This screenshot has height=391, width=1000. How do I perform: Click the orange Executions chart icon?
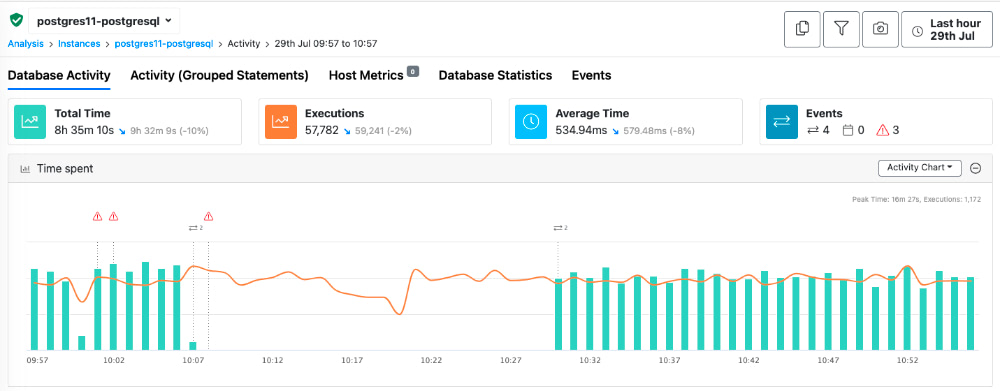tap(281, 122)
